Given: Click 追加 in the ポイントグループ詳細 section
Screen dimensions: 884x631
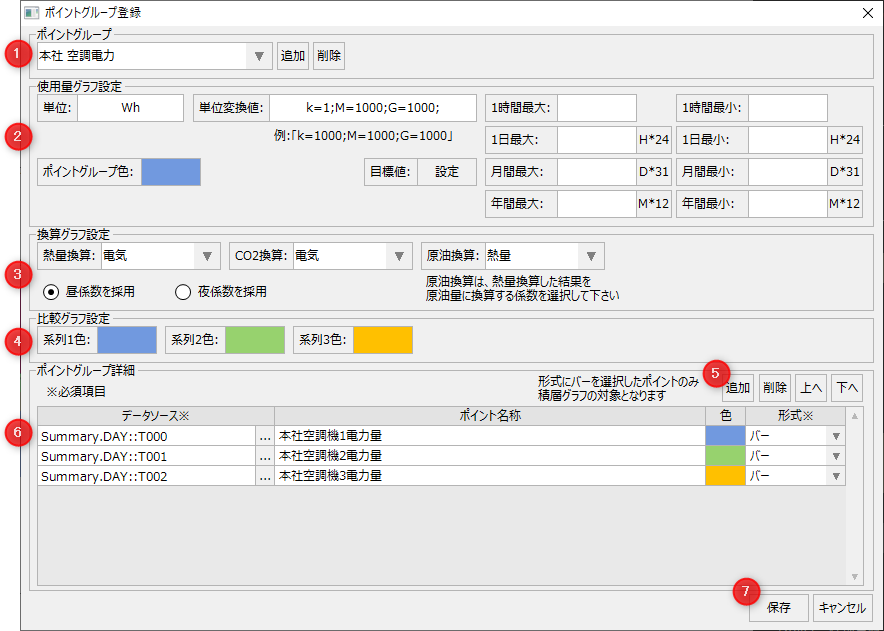Looking at the screenshot, I should click(736, 387).
